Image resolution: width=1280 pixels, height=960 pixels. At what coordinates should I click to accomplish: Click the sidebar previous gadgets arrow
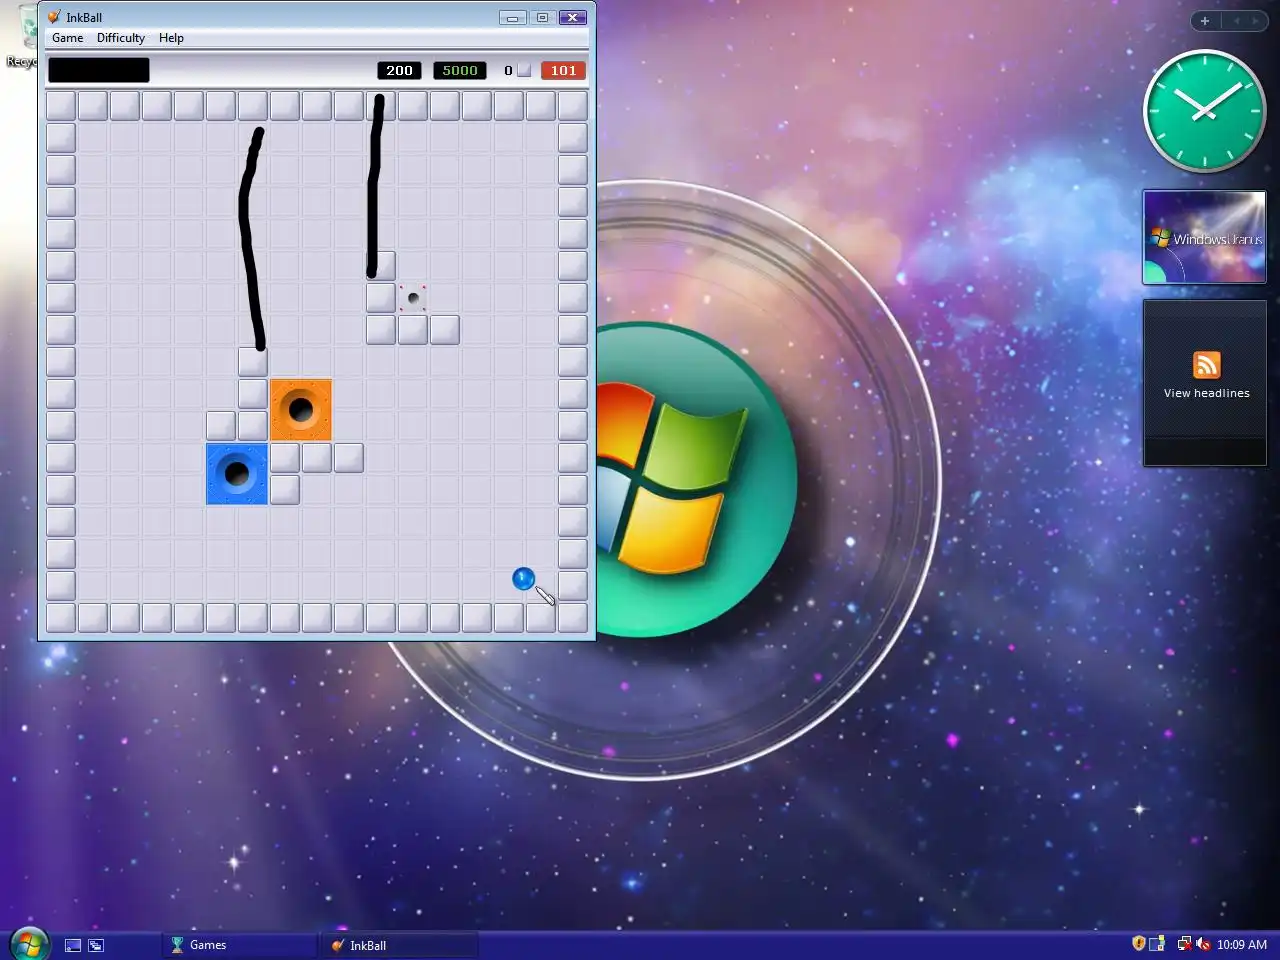click(1236, 21)
